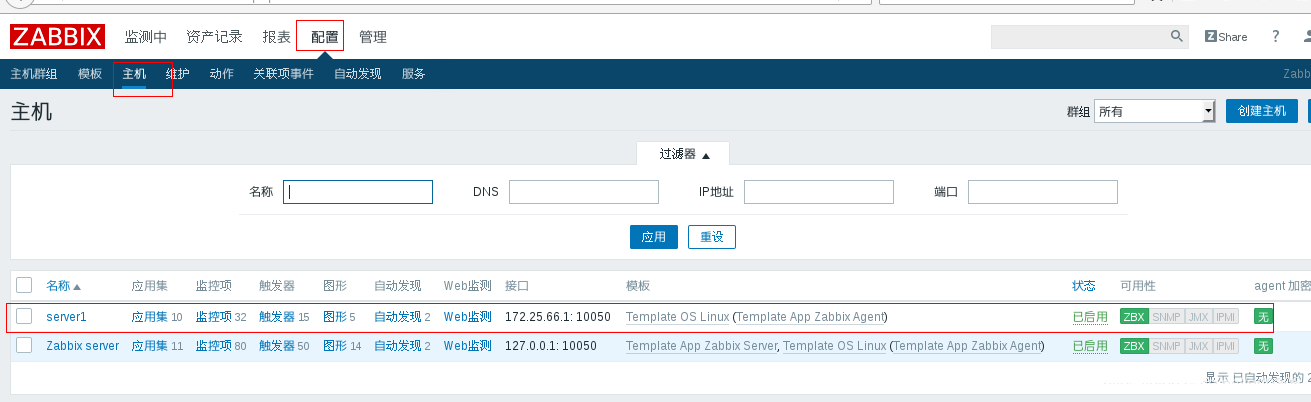Open 图形 link for Zabbix server
The image size is (1311, 402).
335,346
